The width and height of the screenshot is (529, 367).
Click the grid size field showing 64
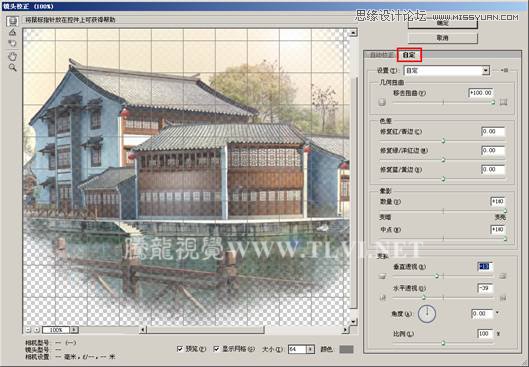(297, 349)
